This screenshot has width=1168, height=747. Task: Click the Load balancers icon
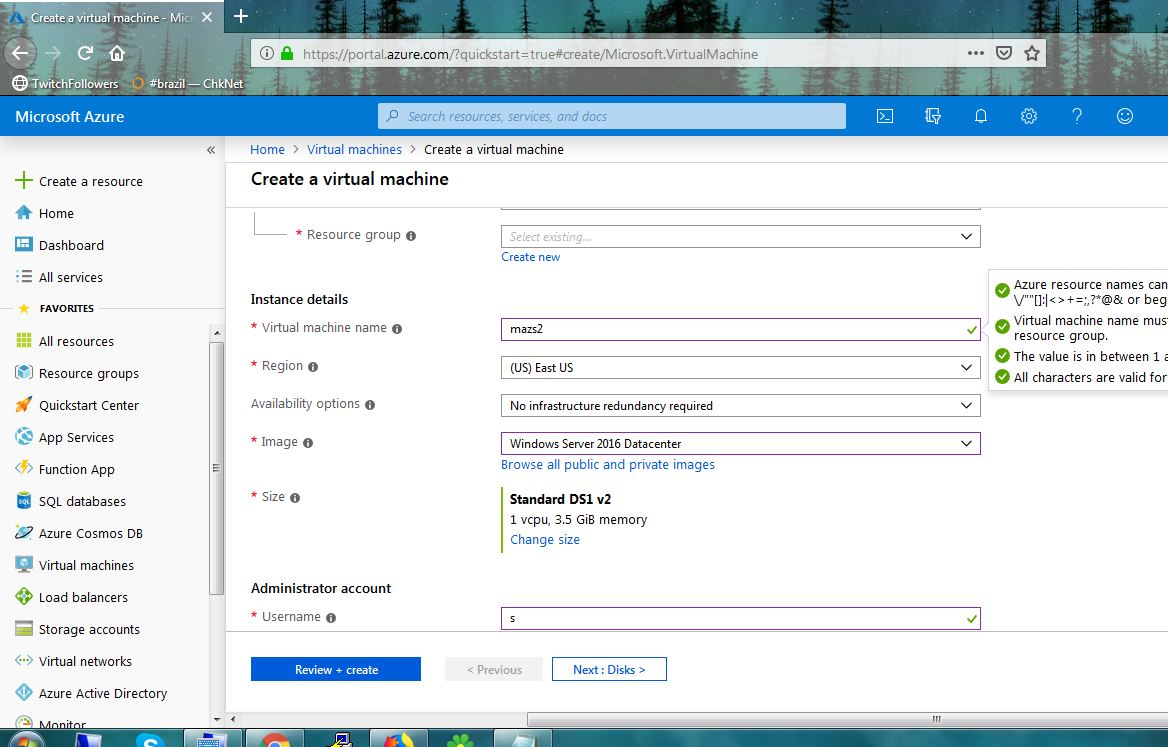coord(24,597)
